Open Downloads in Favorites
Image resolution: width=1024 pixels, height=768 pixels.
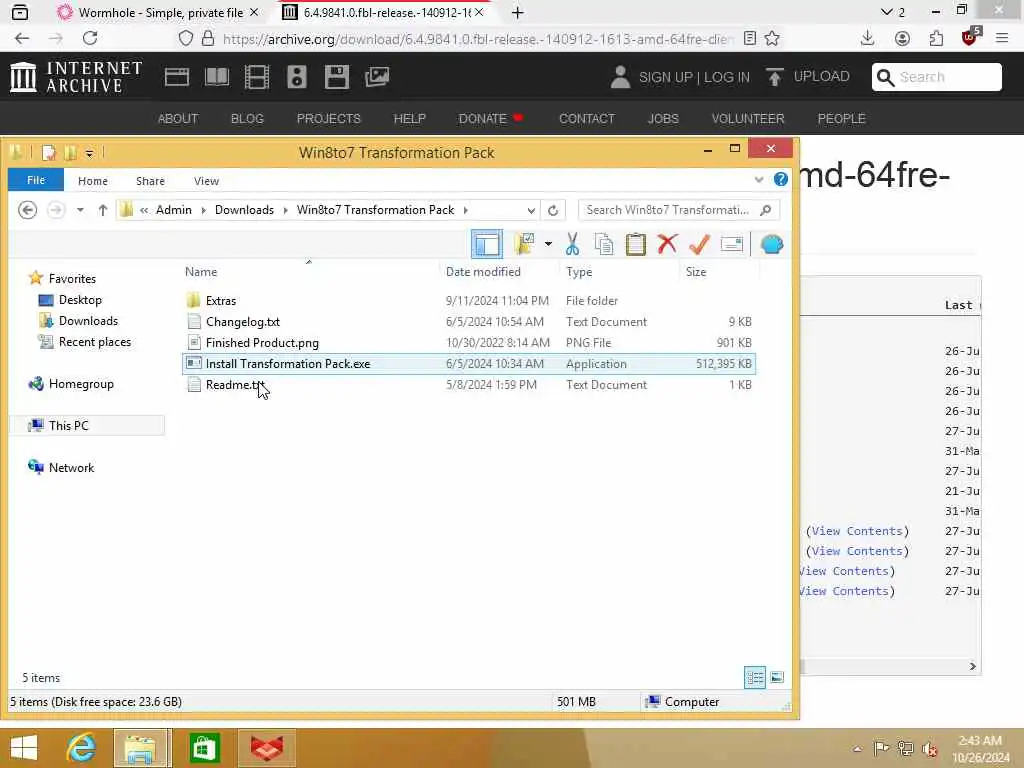78,321
